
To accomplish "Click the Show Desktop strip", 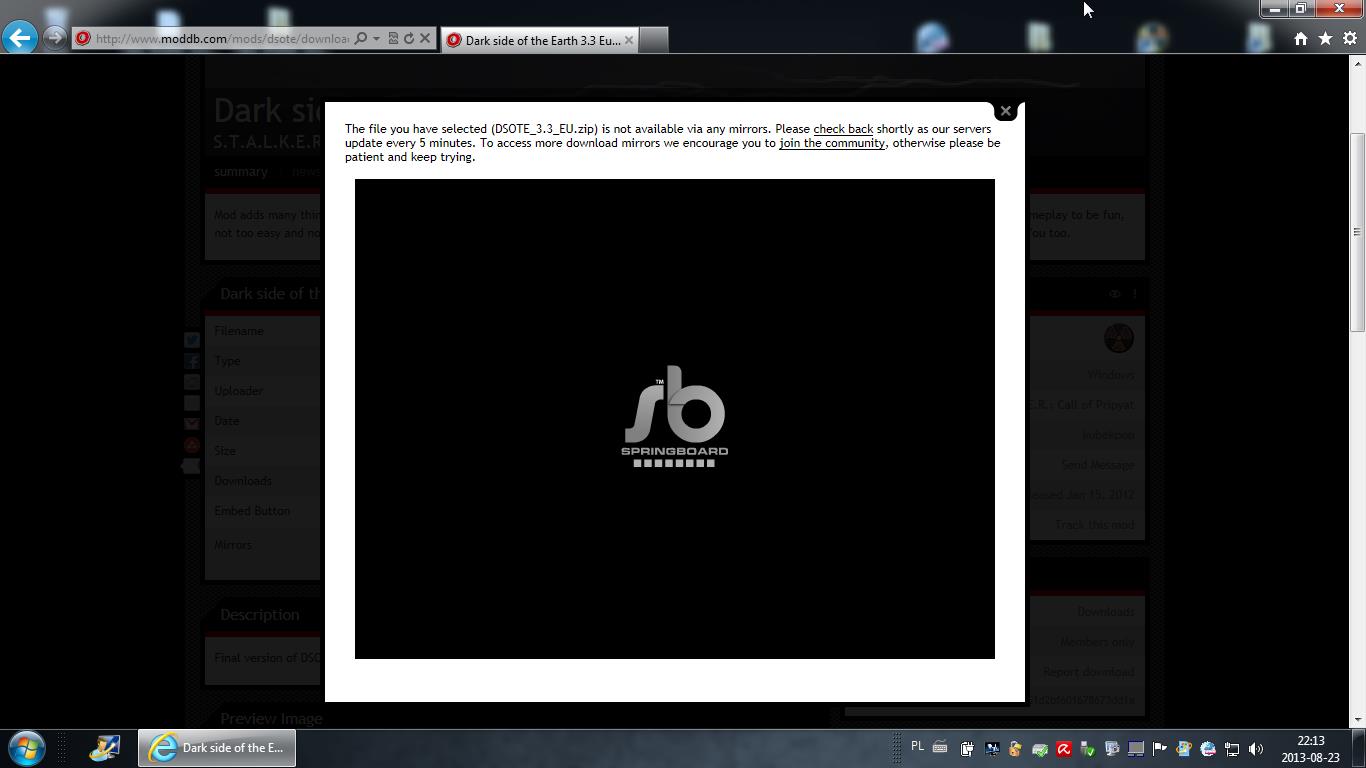I will pyautogui.click(x=1358, y=748).
